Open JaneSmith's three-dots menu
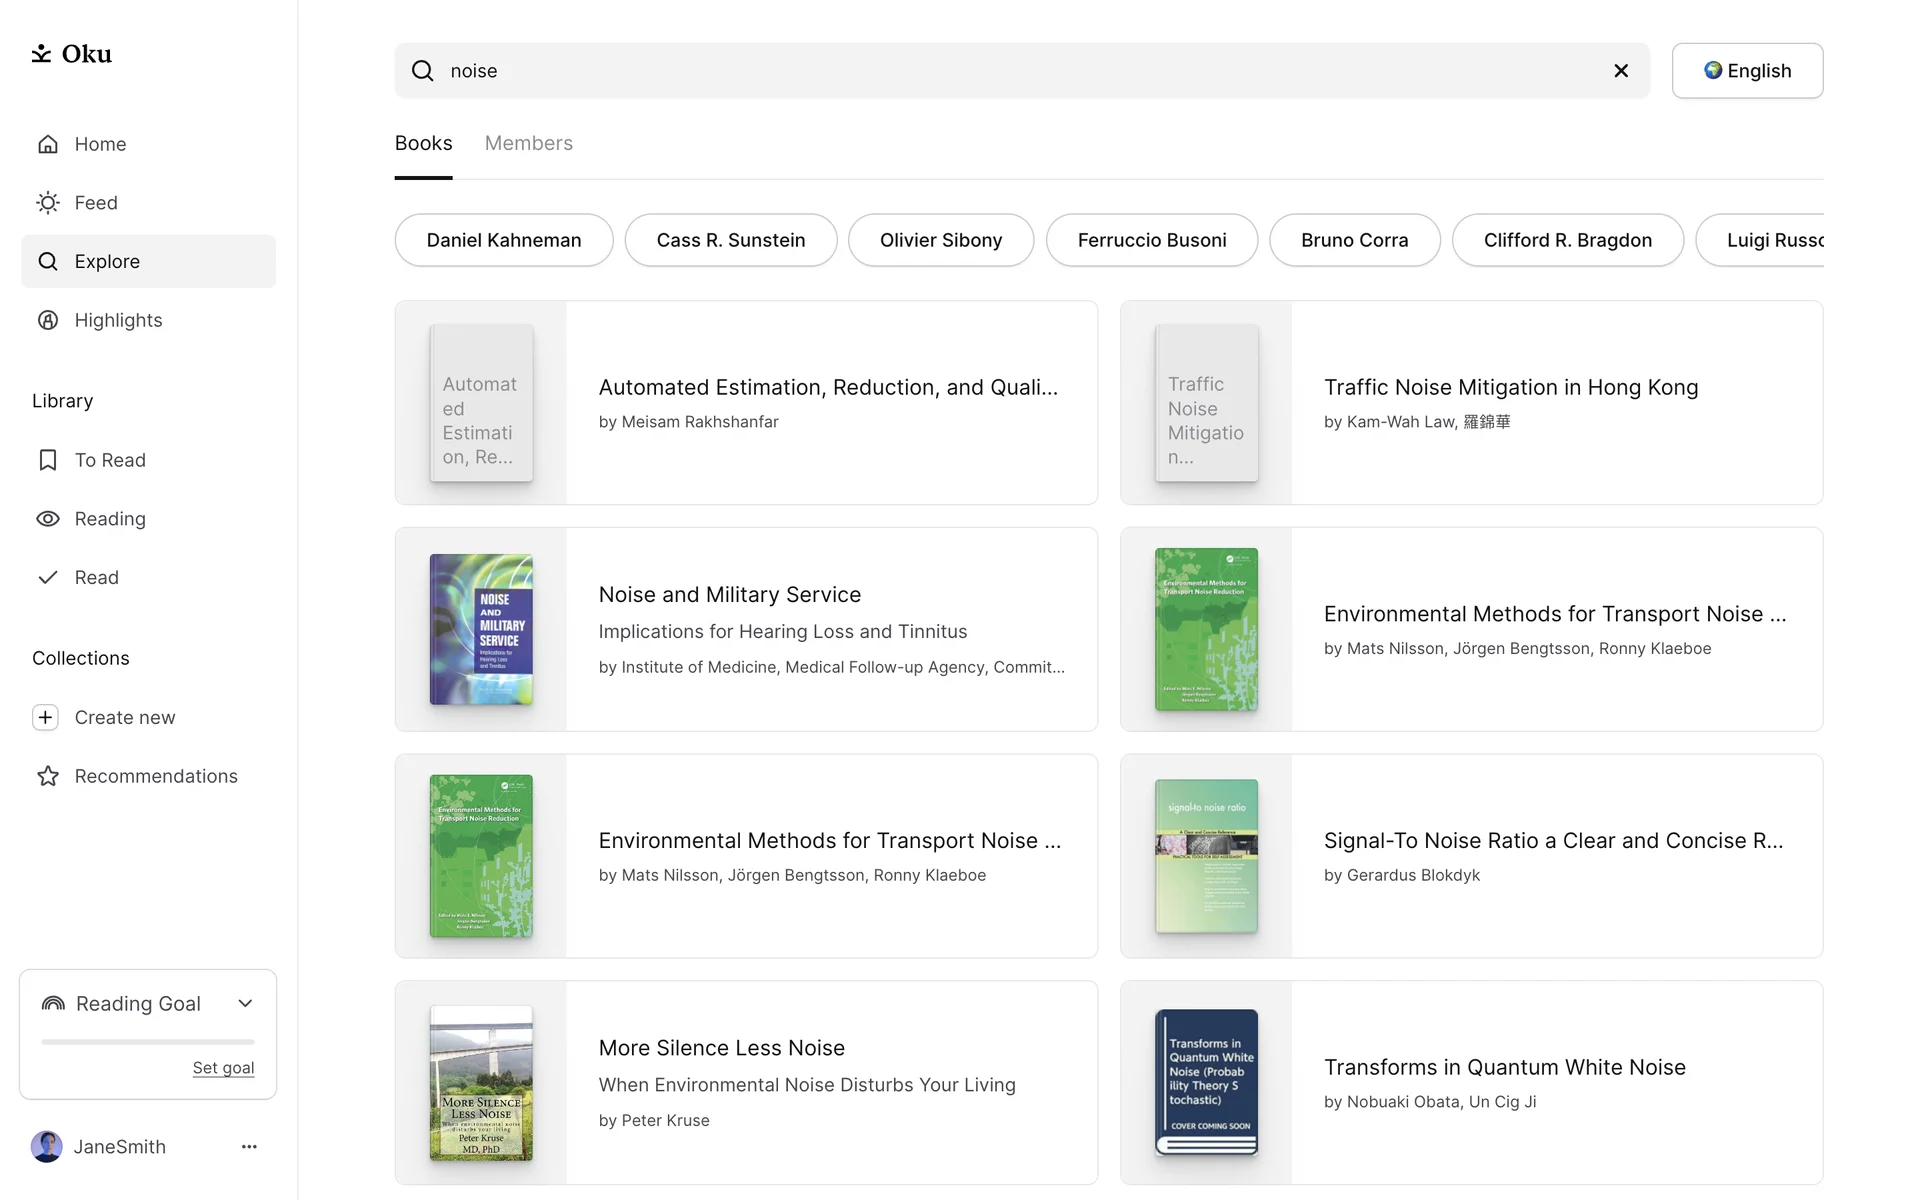 (x=249, y=1147)
